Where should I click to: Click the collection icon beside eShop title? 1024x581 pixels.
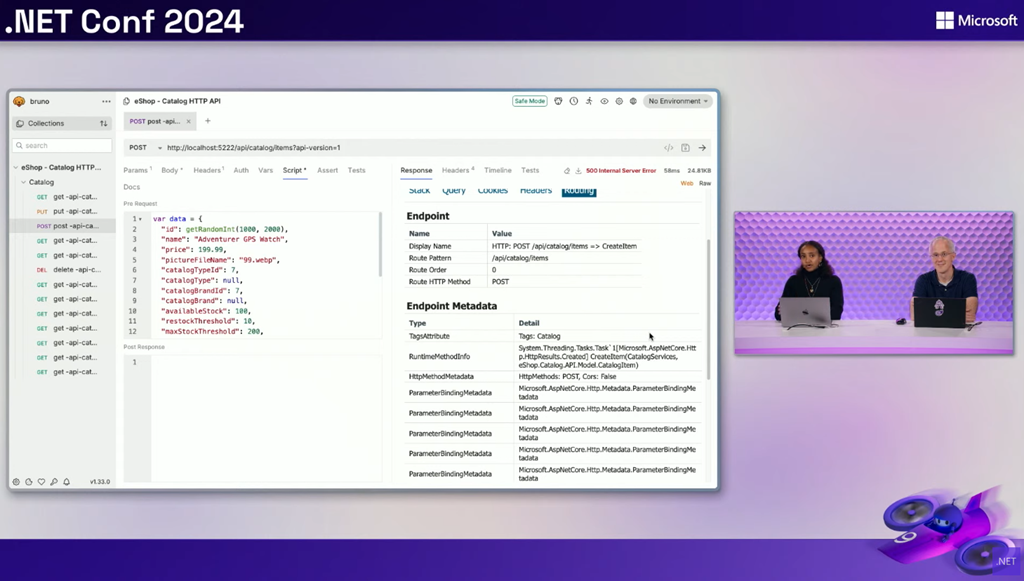point(127,101)
